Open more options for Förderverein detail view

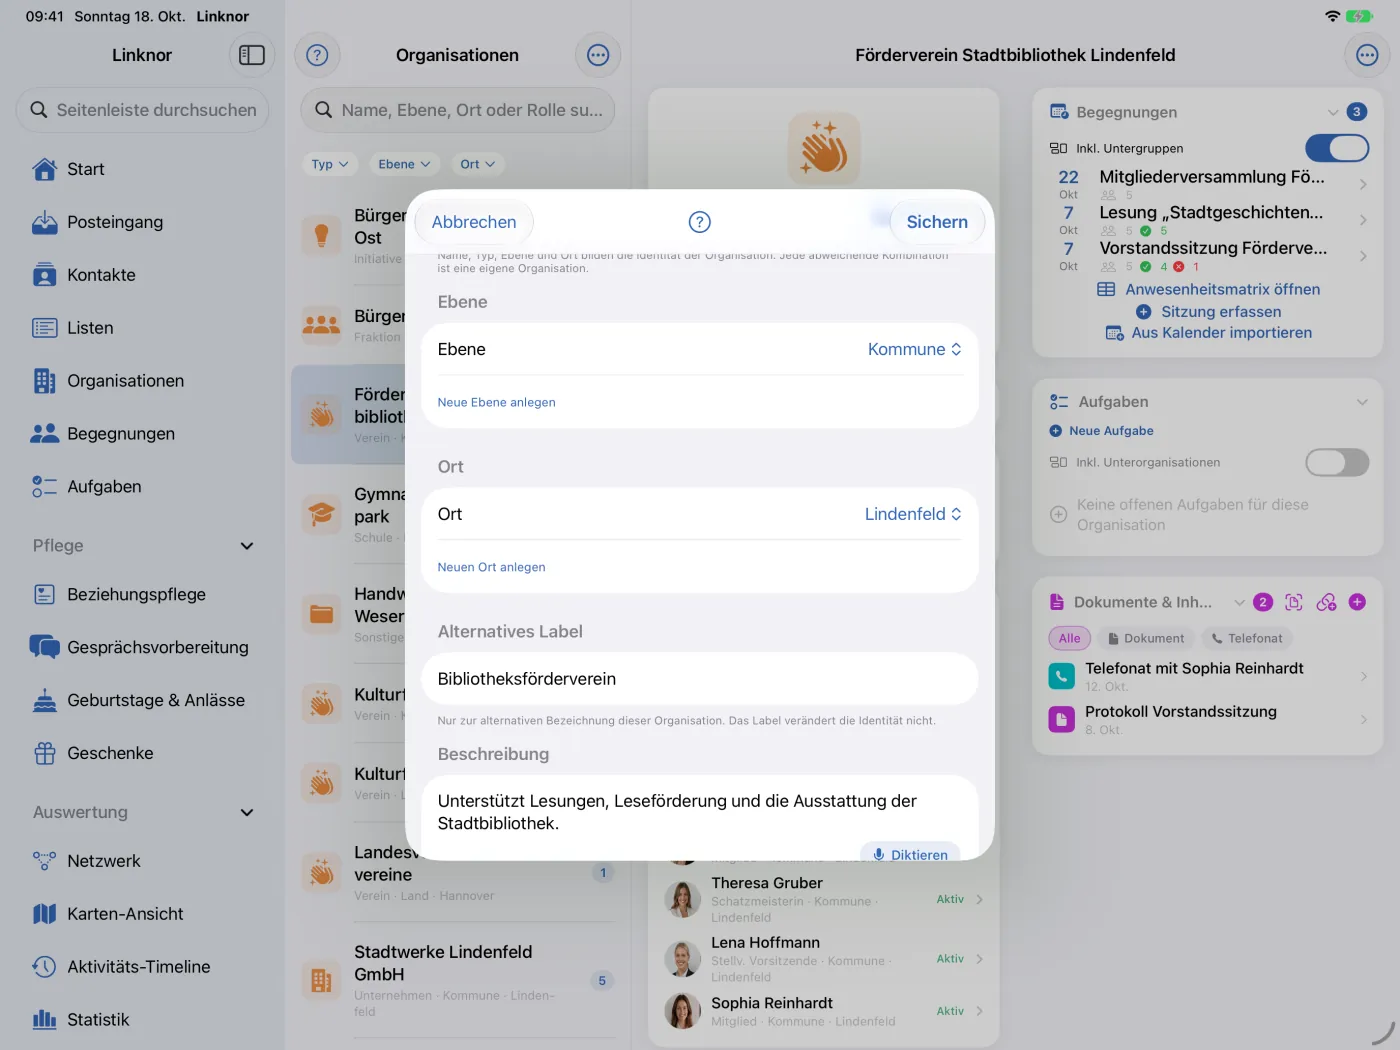coord(1367,55)
